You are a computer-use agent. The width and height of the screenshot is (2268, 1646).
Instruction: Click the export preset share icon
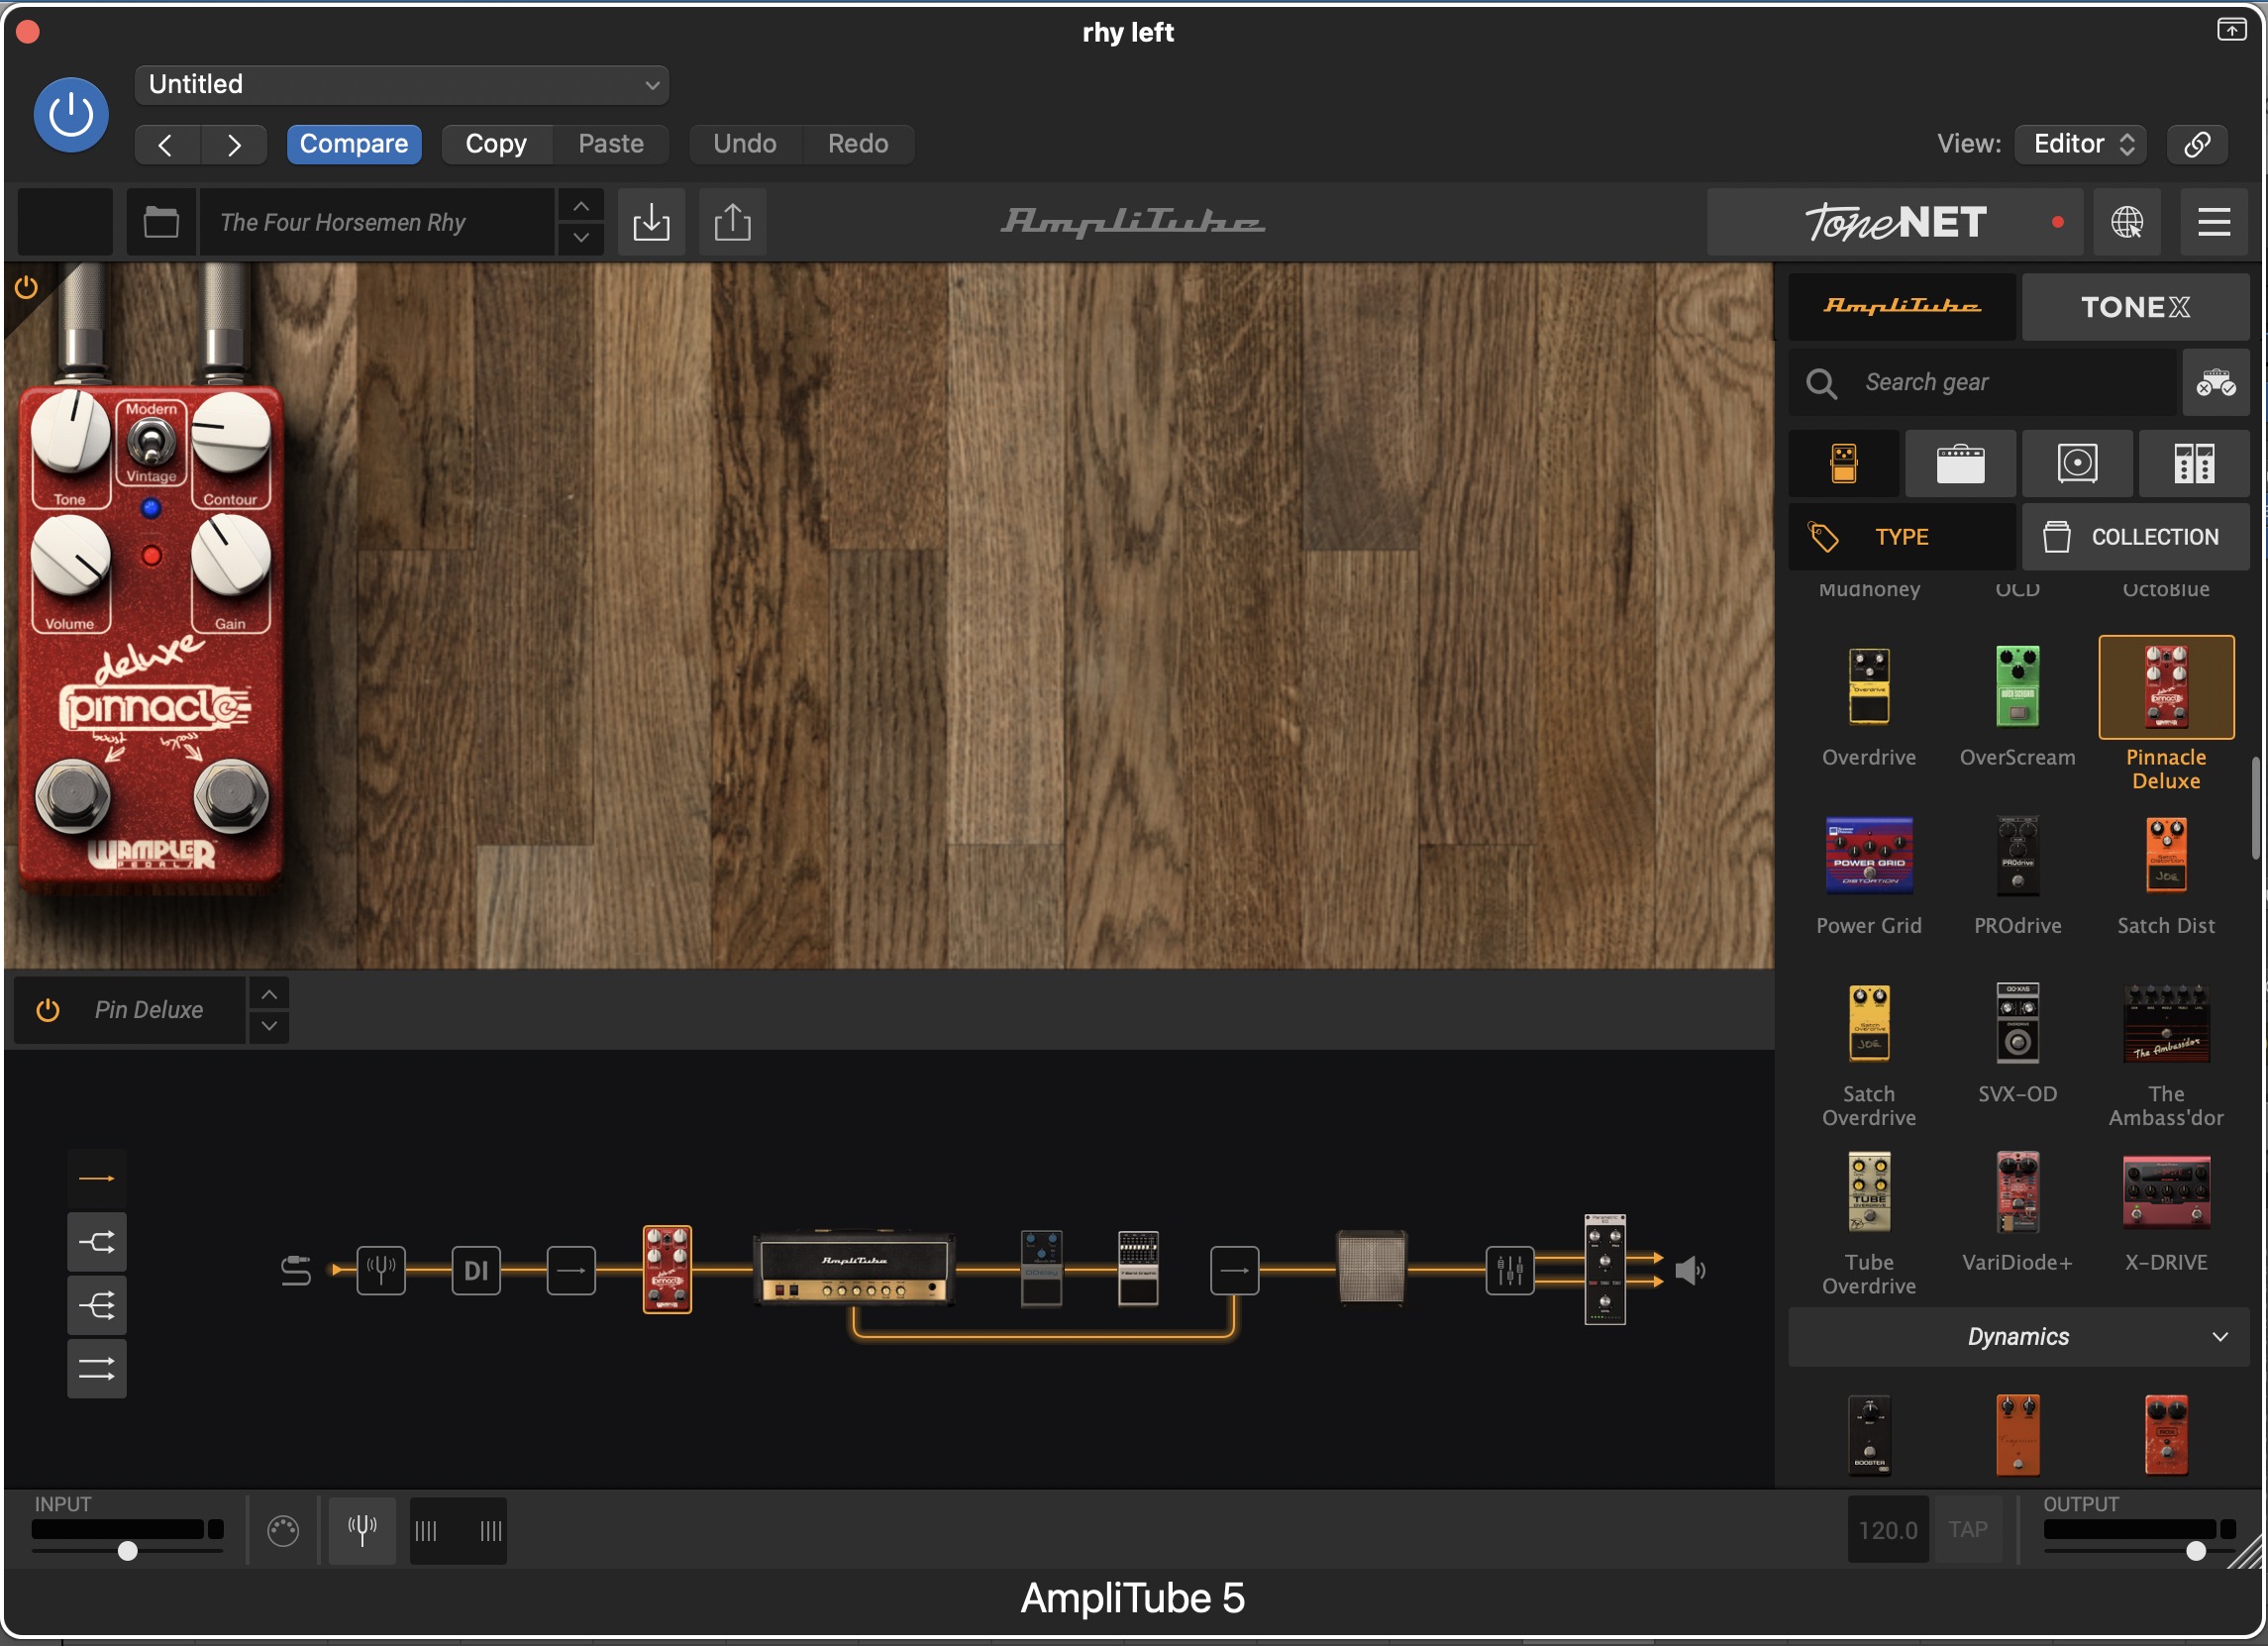732,222
